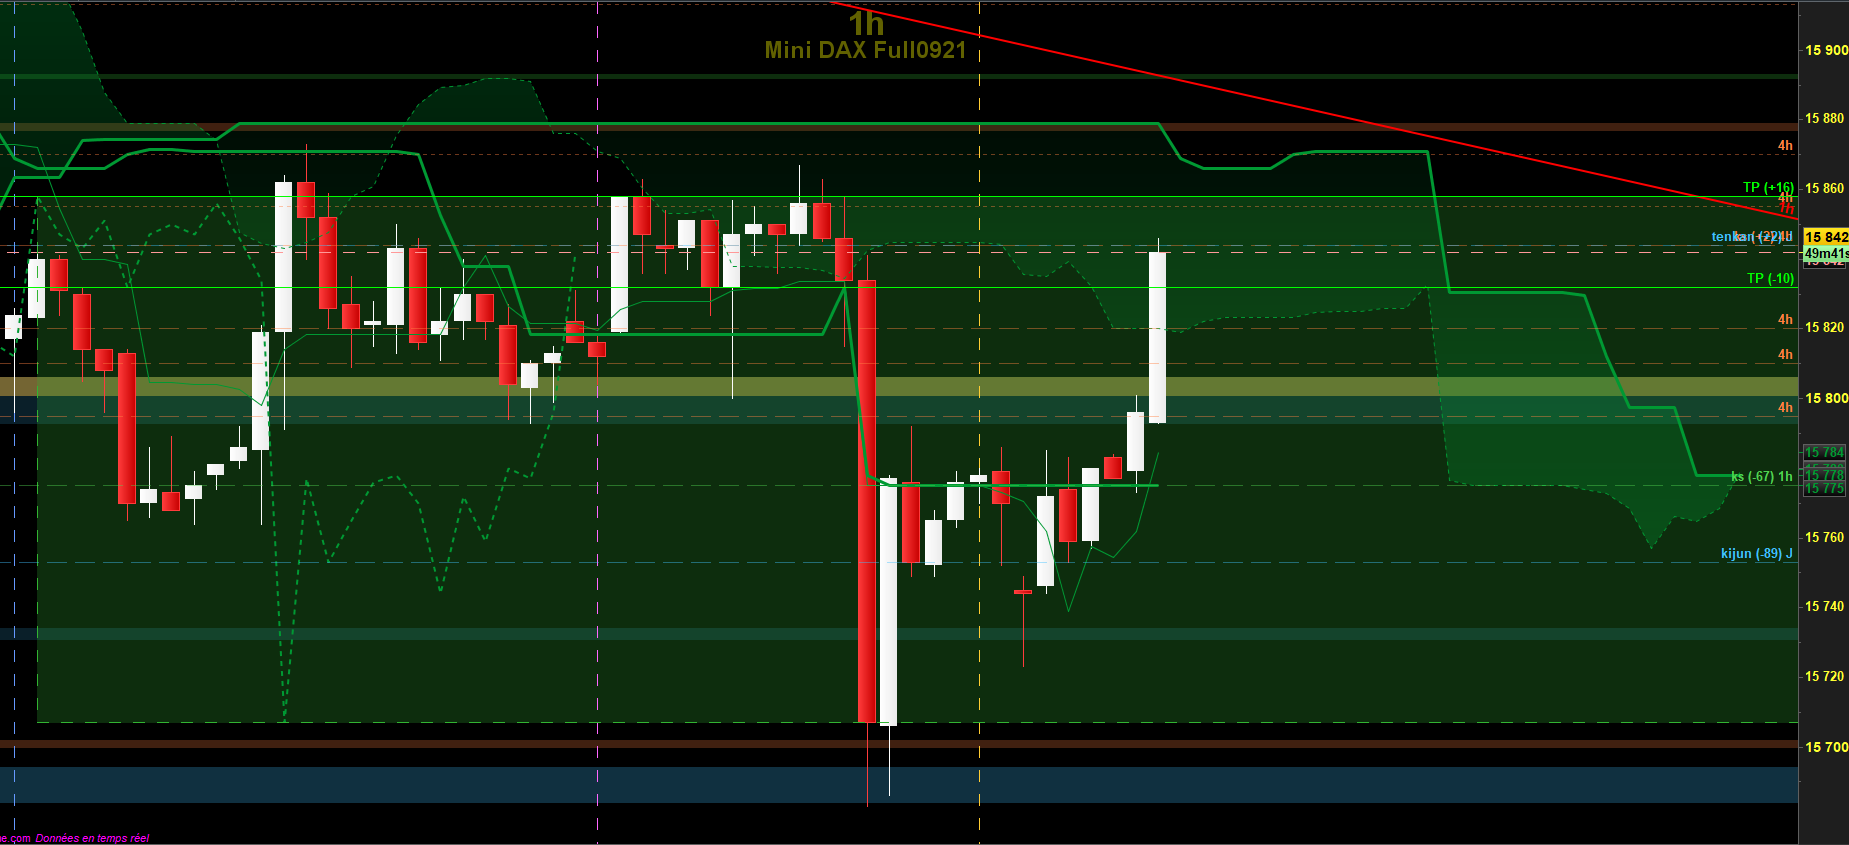The height and width of the screenshot is (845, 1849).
Task: Click the 15 880 price axis label
Action: tap(1824, 118)
